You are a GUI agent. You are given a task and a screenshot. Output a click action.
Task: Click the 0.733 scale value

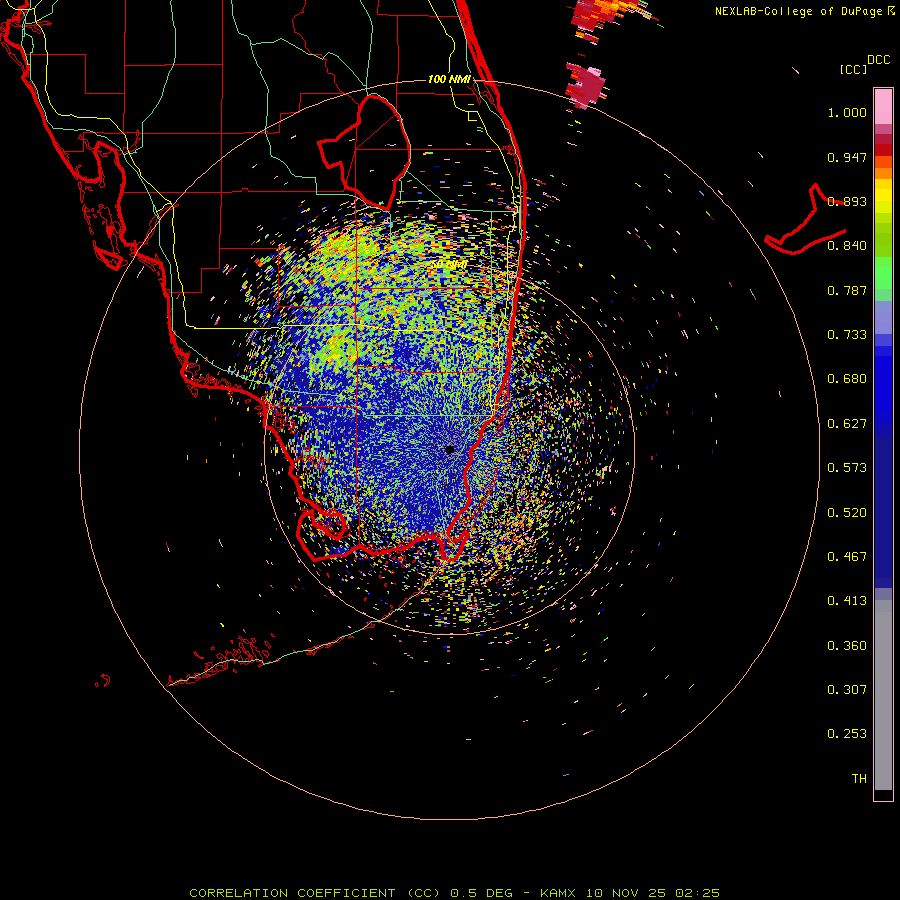point(847,335)
